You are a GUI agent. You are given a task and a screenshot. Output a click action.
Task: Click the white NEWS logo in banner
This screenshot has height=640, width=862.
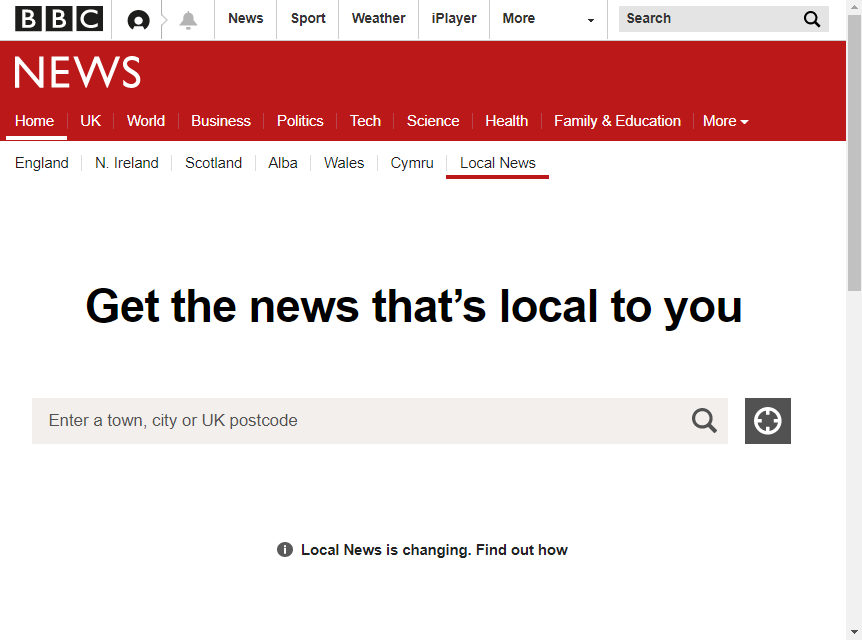coord(77,72)
